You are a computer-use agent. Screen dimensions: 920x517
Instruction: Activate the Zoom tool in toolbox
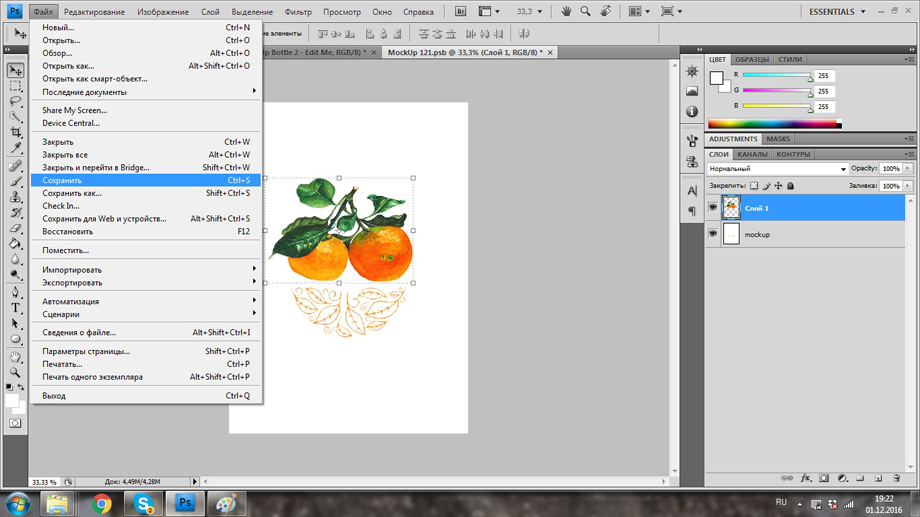[15, 372]
